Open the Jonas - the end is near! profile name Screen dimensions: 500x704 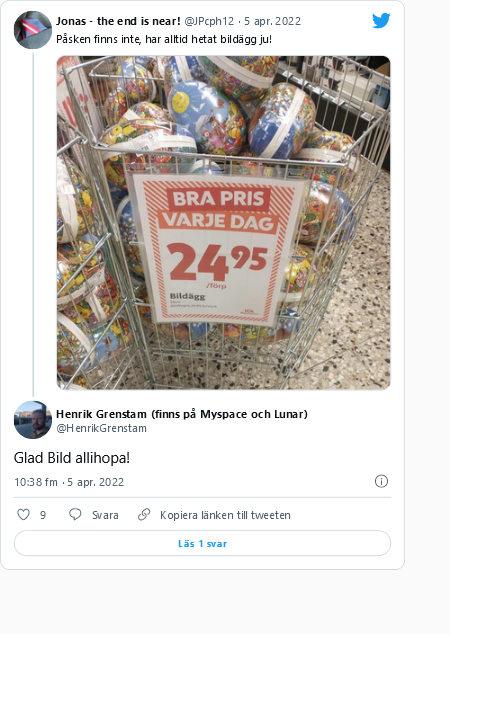click(x=118, y=21)
